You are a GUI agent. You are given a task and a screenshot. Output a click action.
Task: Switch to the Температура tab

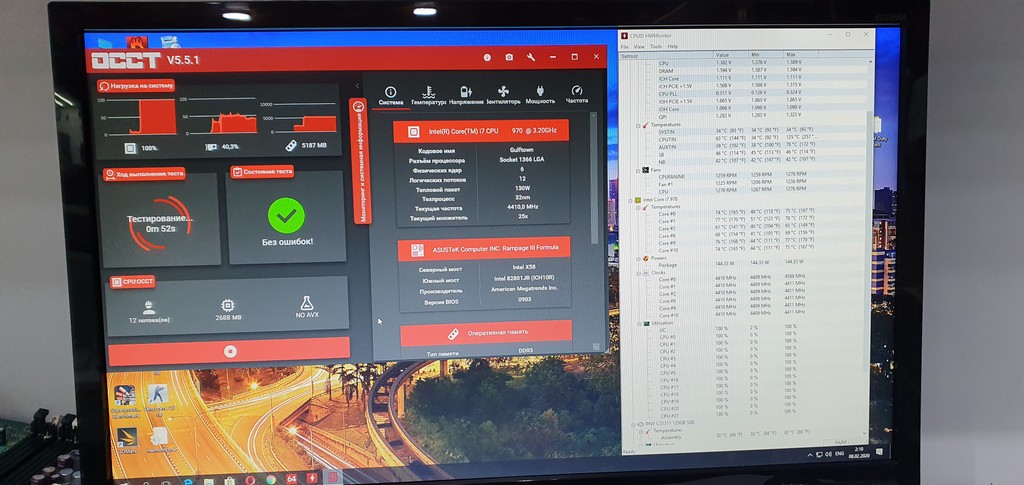click(428, 95)
